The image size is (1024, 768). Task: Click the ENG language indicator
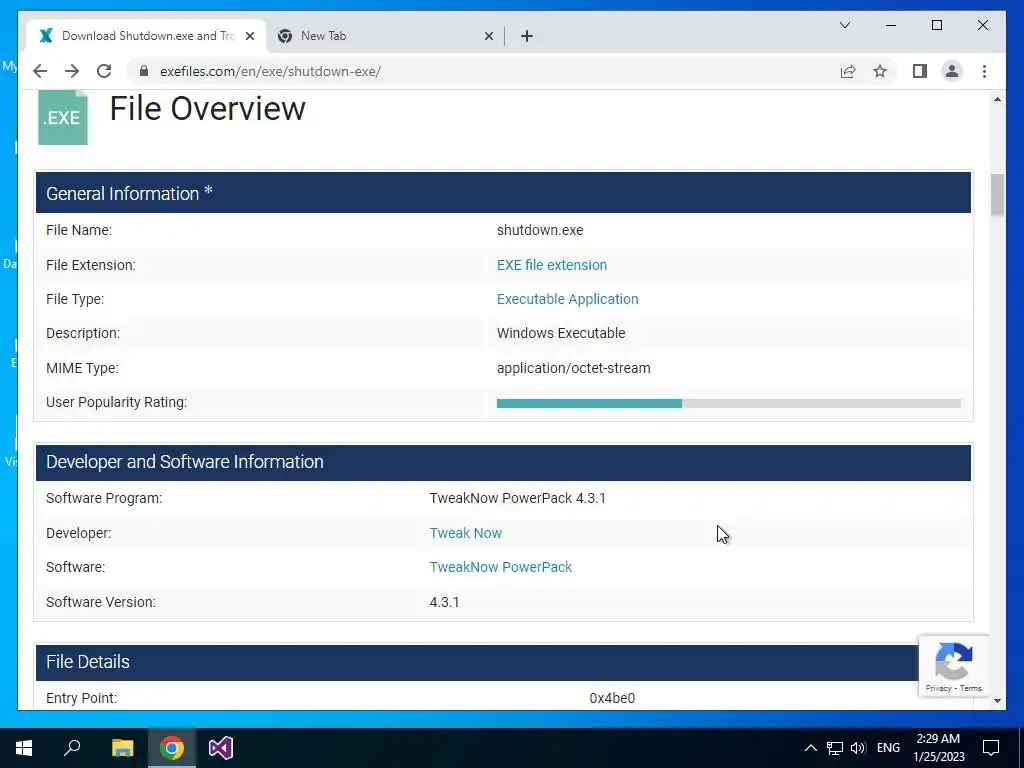888,748
